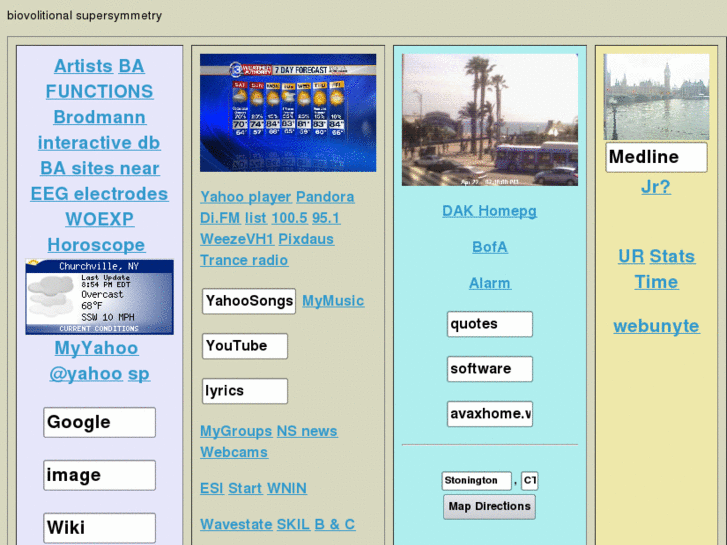Open the 7 Day Forecast weather image
Image resolution: width=727 pixels, height=545 pixels.
click(288, 113)
